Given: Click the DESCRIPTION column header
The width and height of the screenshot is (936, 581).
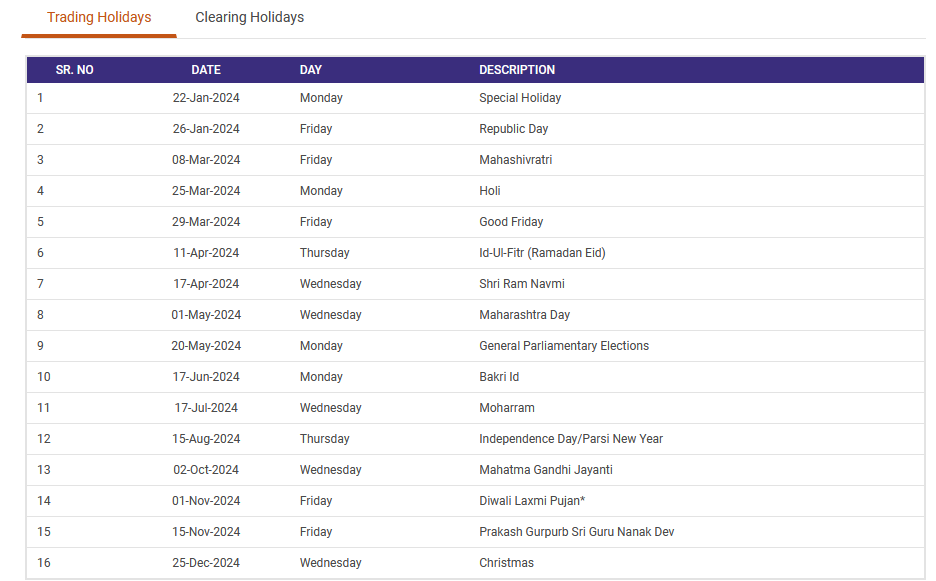Looking at the screenshot, I should coord(517,70).
